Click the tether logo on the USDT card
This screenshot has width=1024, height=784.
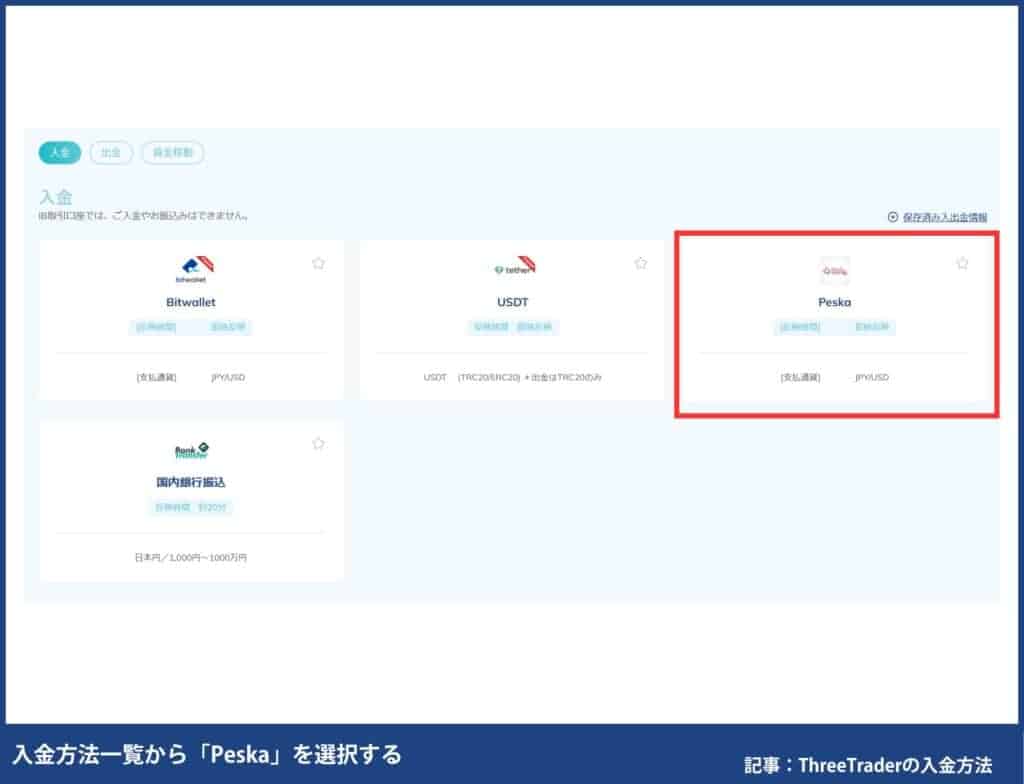point(515,267)
